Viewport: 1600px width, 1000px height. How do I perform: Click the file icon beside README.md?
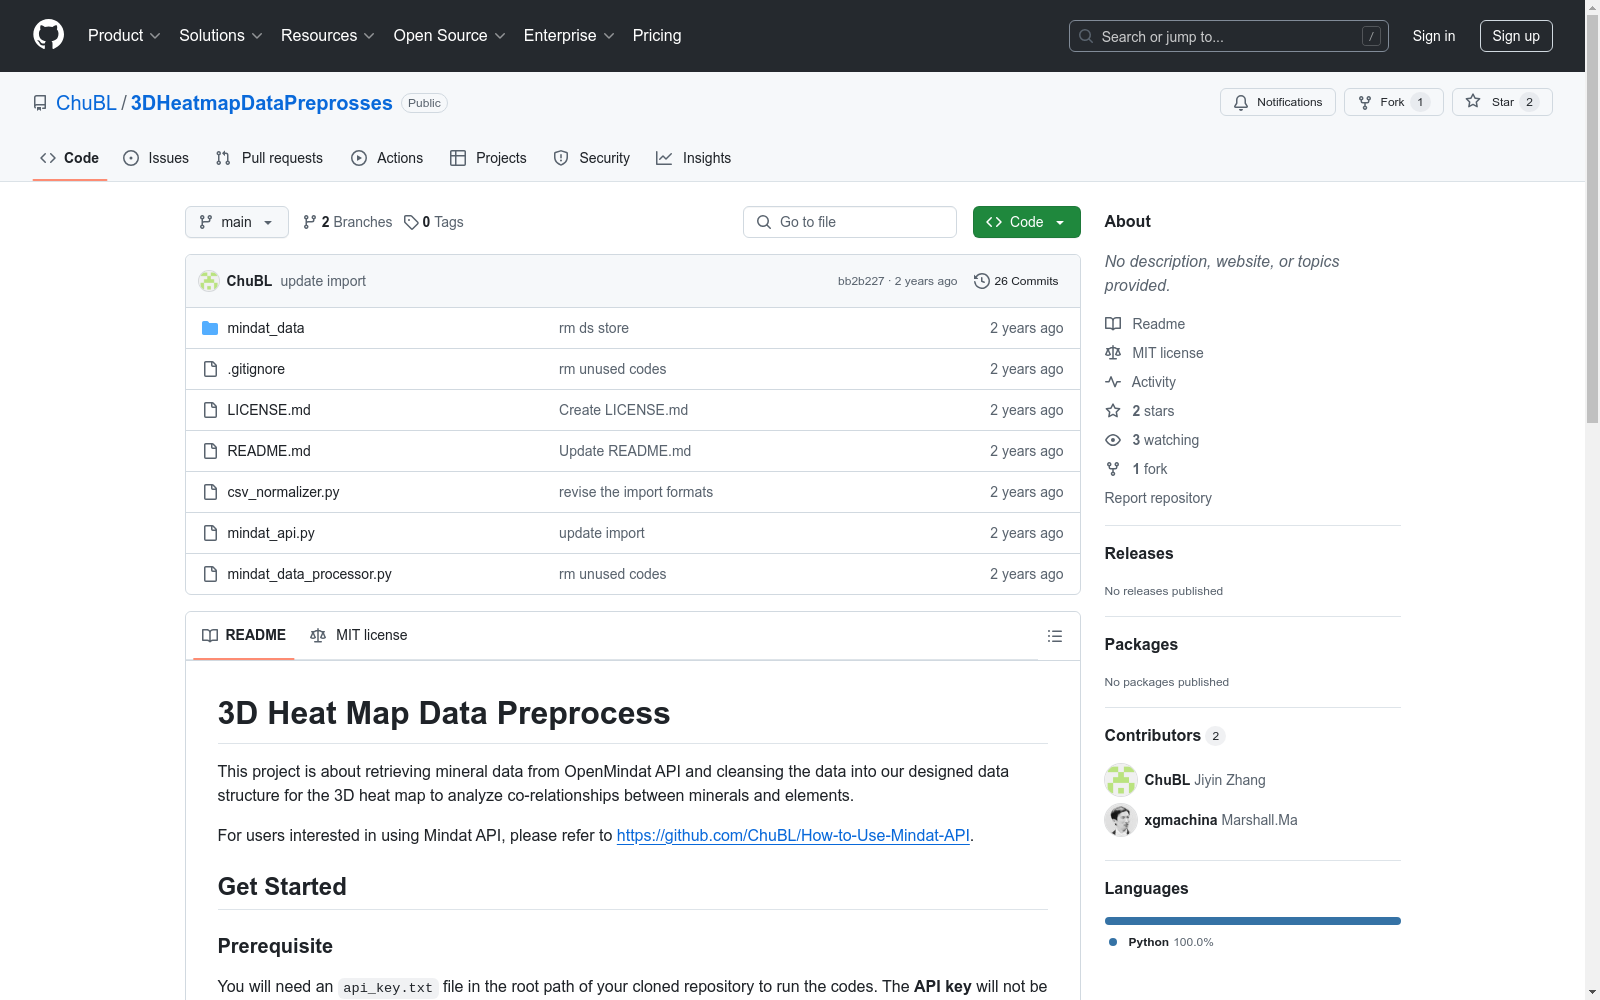(x=210, y=451)
